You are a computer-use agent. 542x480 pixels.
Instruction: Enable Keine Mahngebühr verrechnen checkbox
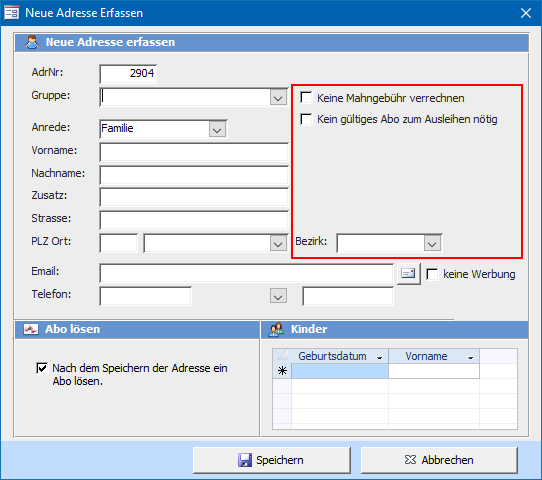pyautogui.click(x=306, y=97)
